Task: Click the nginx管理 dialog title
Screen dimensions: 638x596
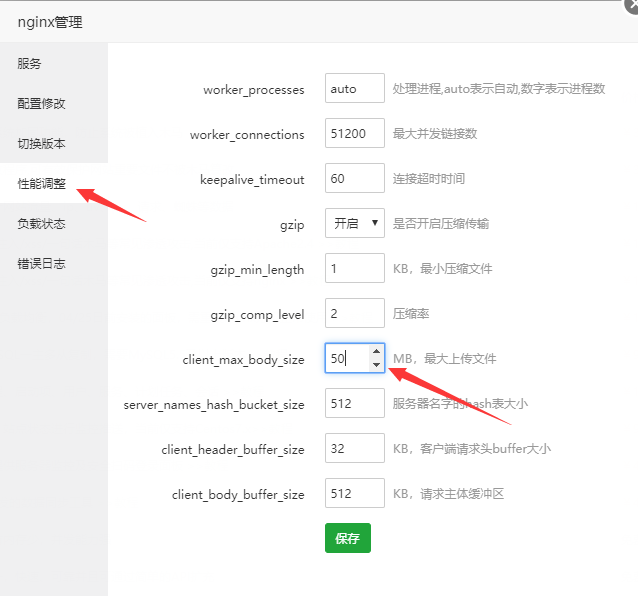Action: pos(50,22)
